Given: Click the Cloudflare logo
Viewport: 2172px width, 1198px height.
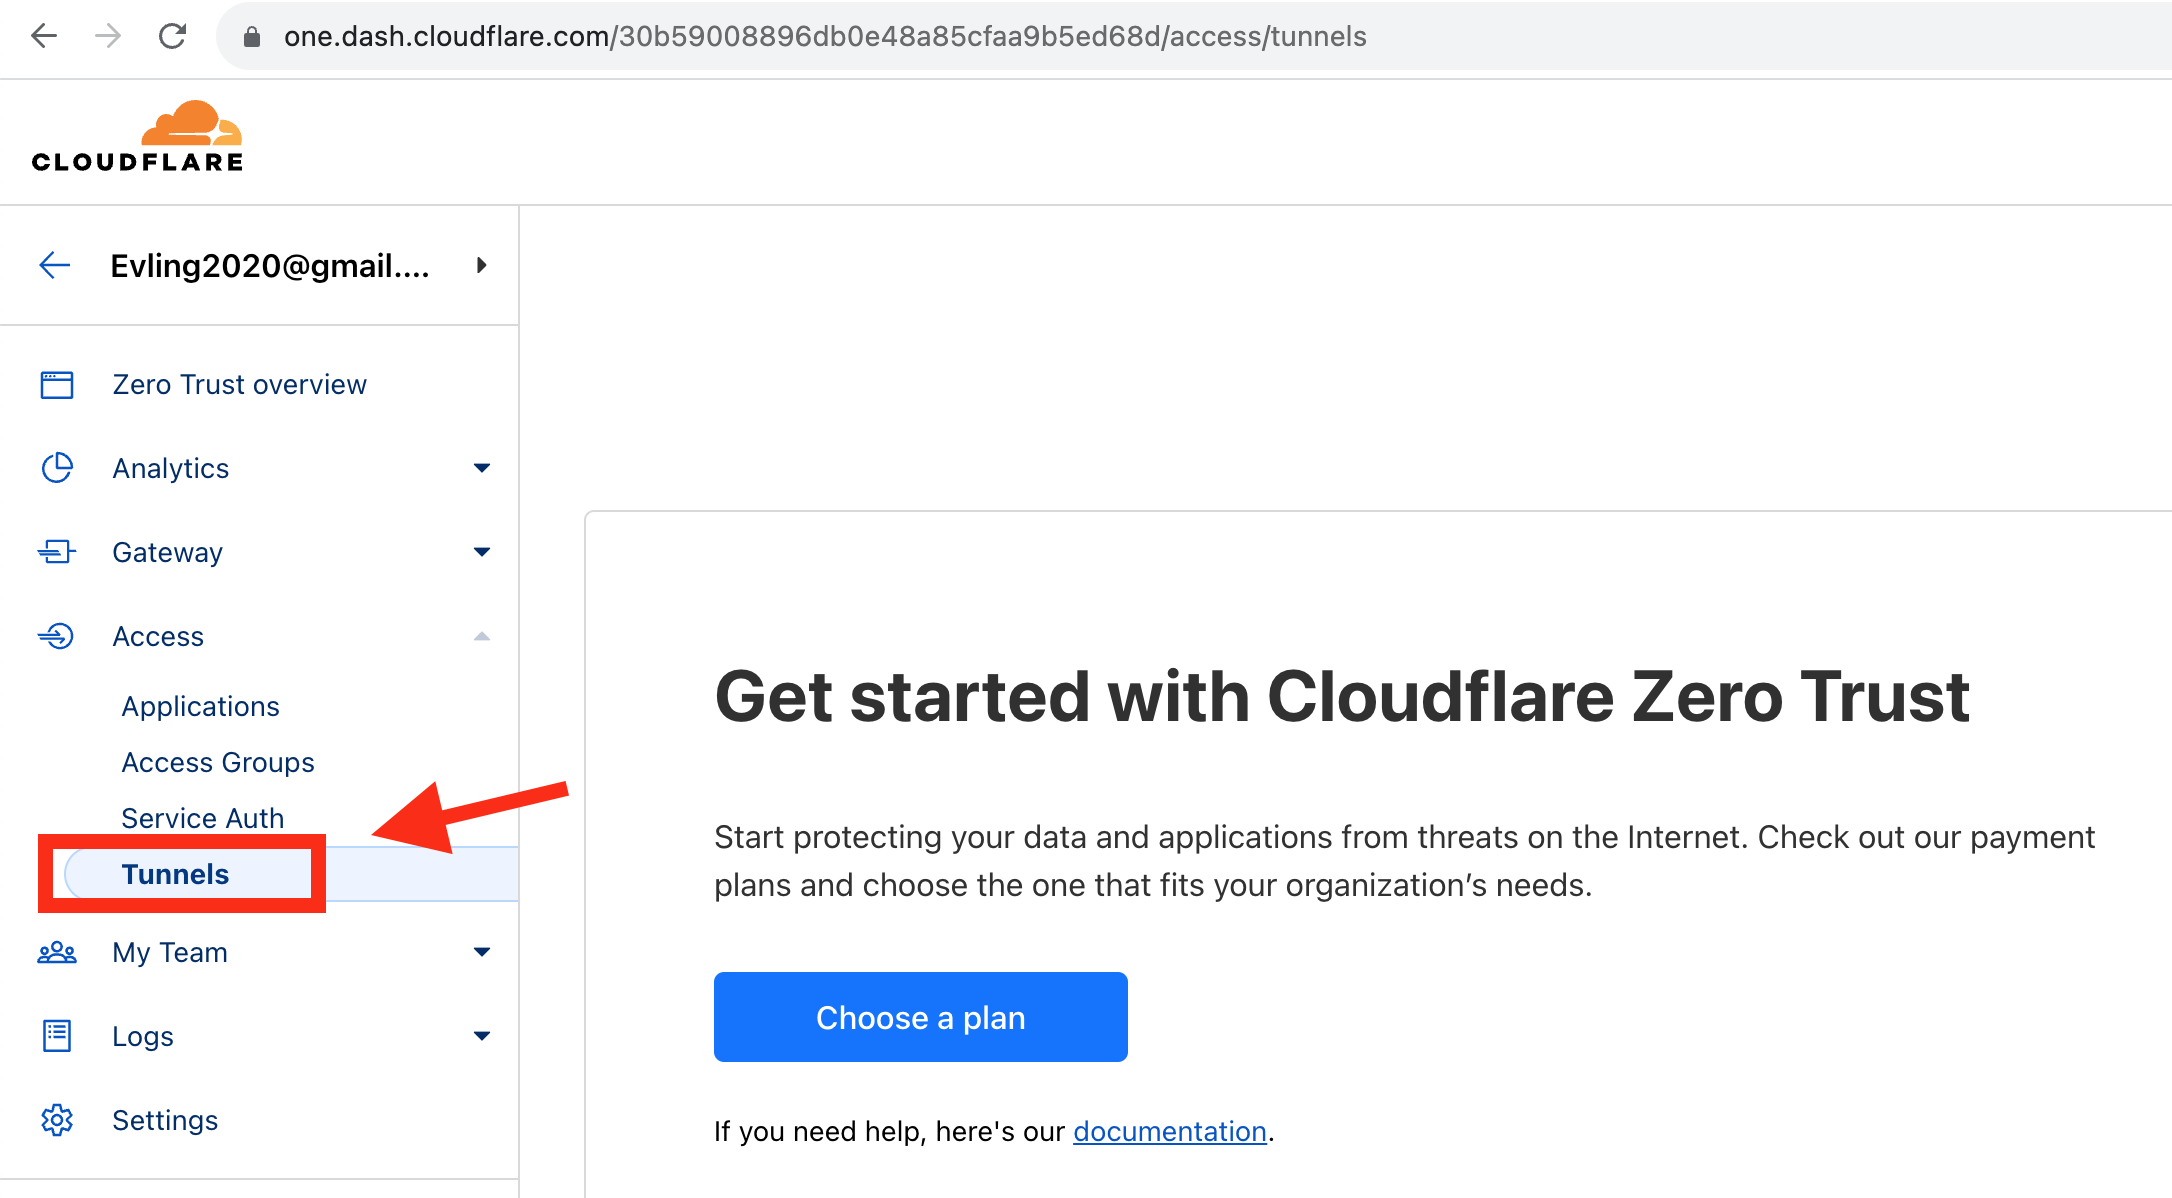Looking at the screenshot, I should tap(137, 137).
